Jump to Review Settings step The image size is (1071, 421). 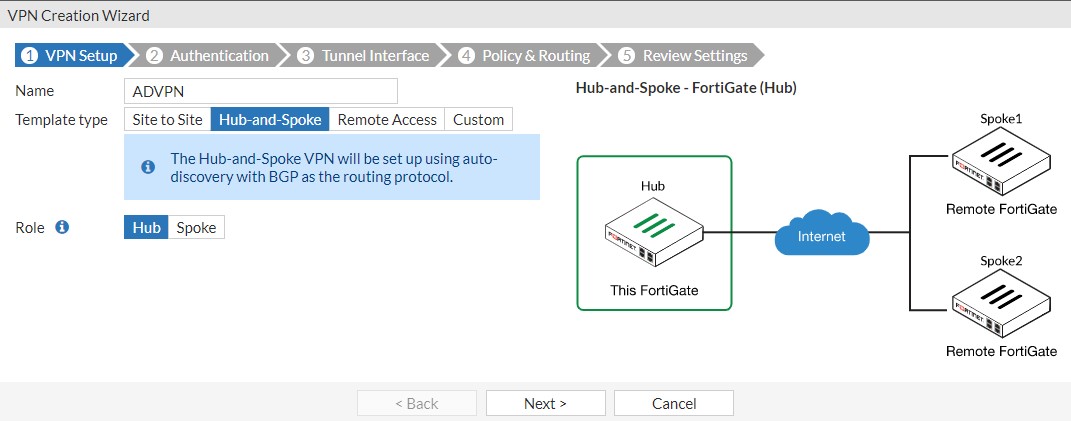[x=684, y=55]
